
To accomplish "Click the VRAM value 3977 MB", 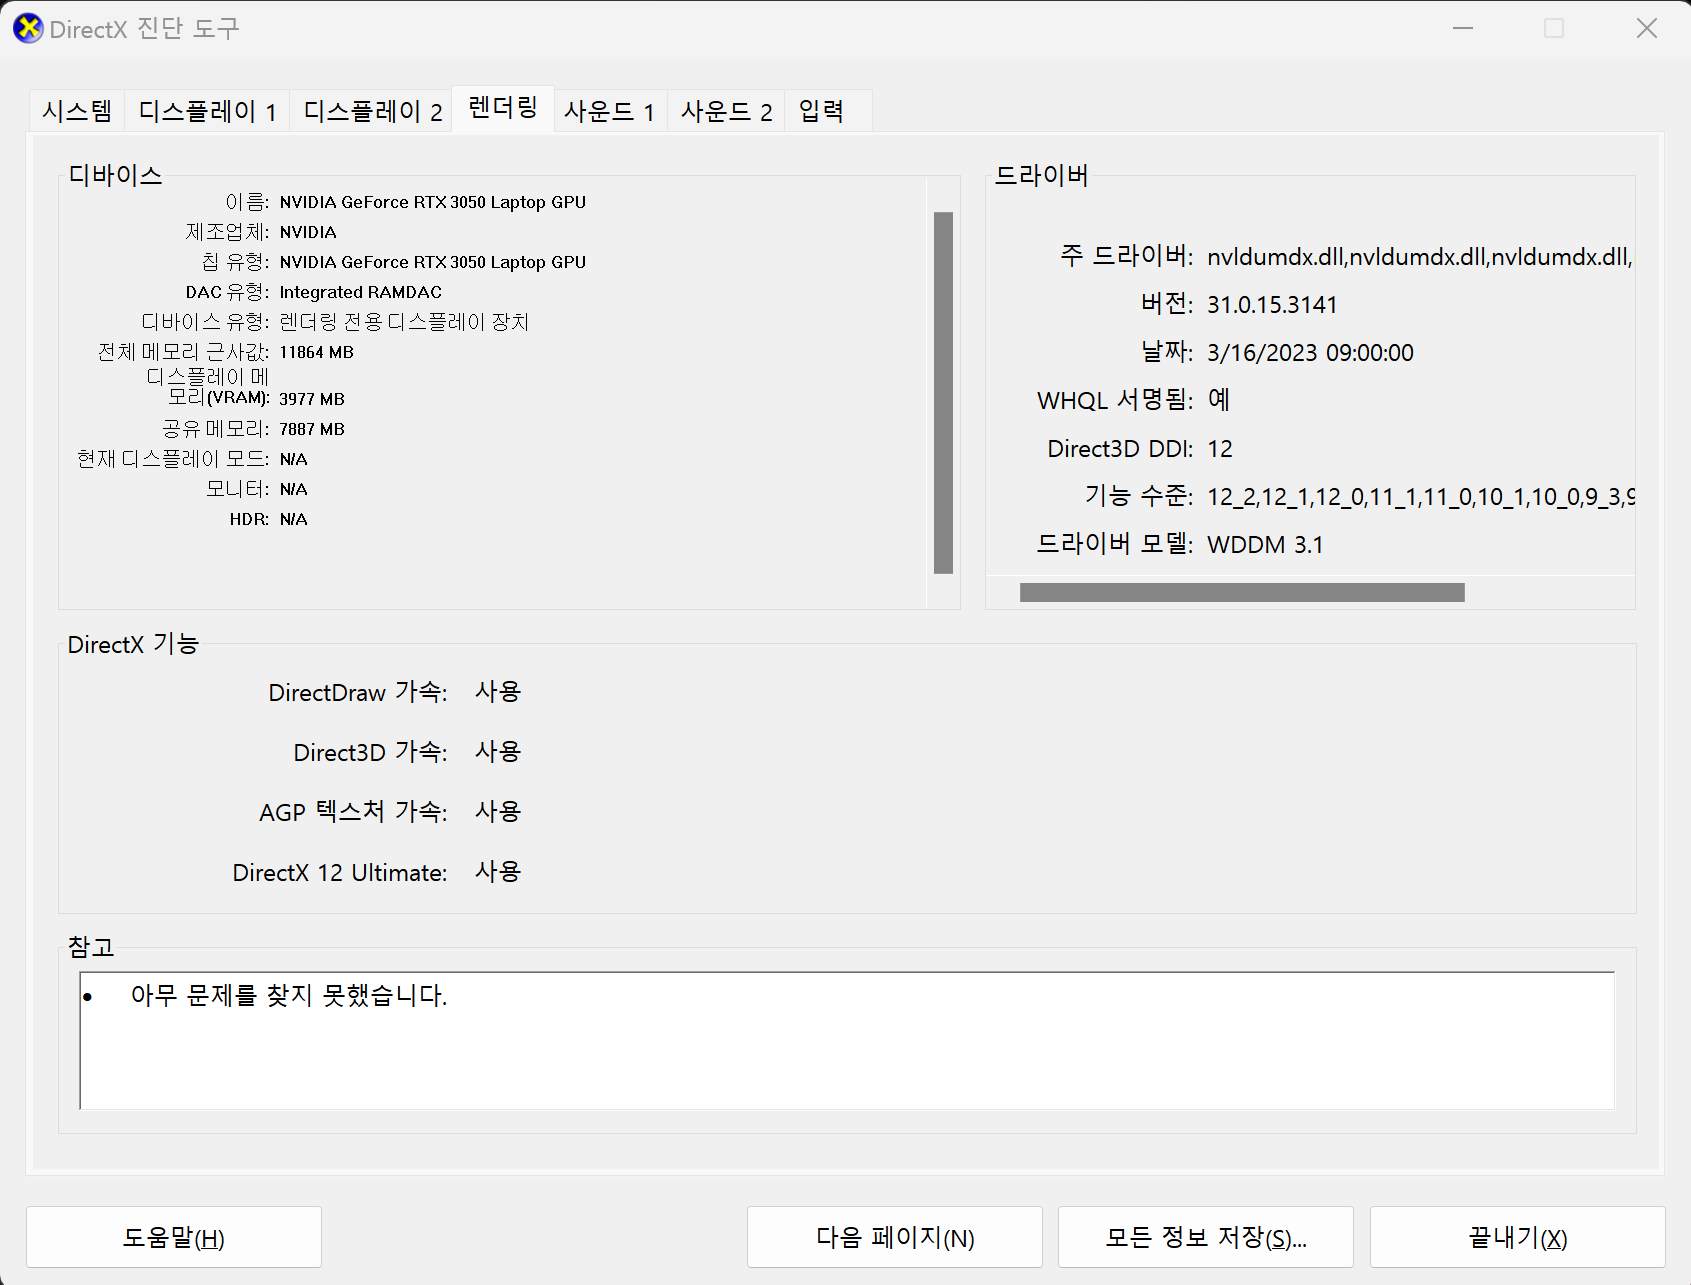I will pyautogui.click(x=312, y=399).
